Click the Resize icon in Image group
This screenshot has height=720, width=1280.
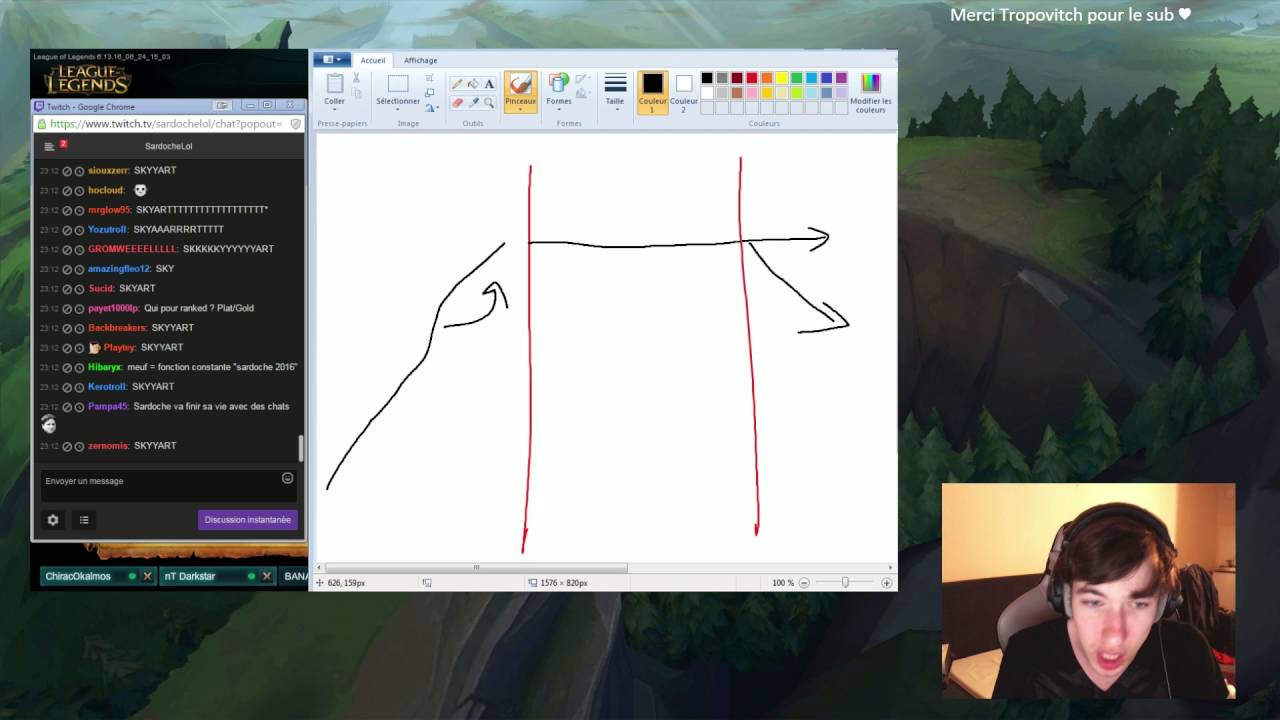coord(430,93)
